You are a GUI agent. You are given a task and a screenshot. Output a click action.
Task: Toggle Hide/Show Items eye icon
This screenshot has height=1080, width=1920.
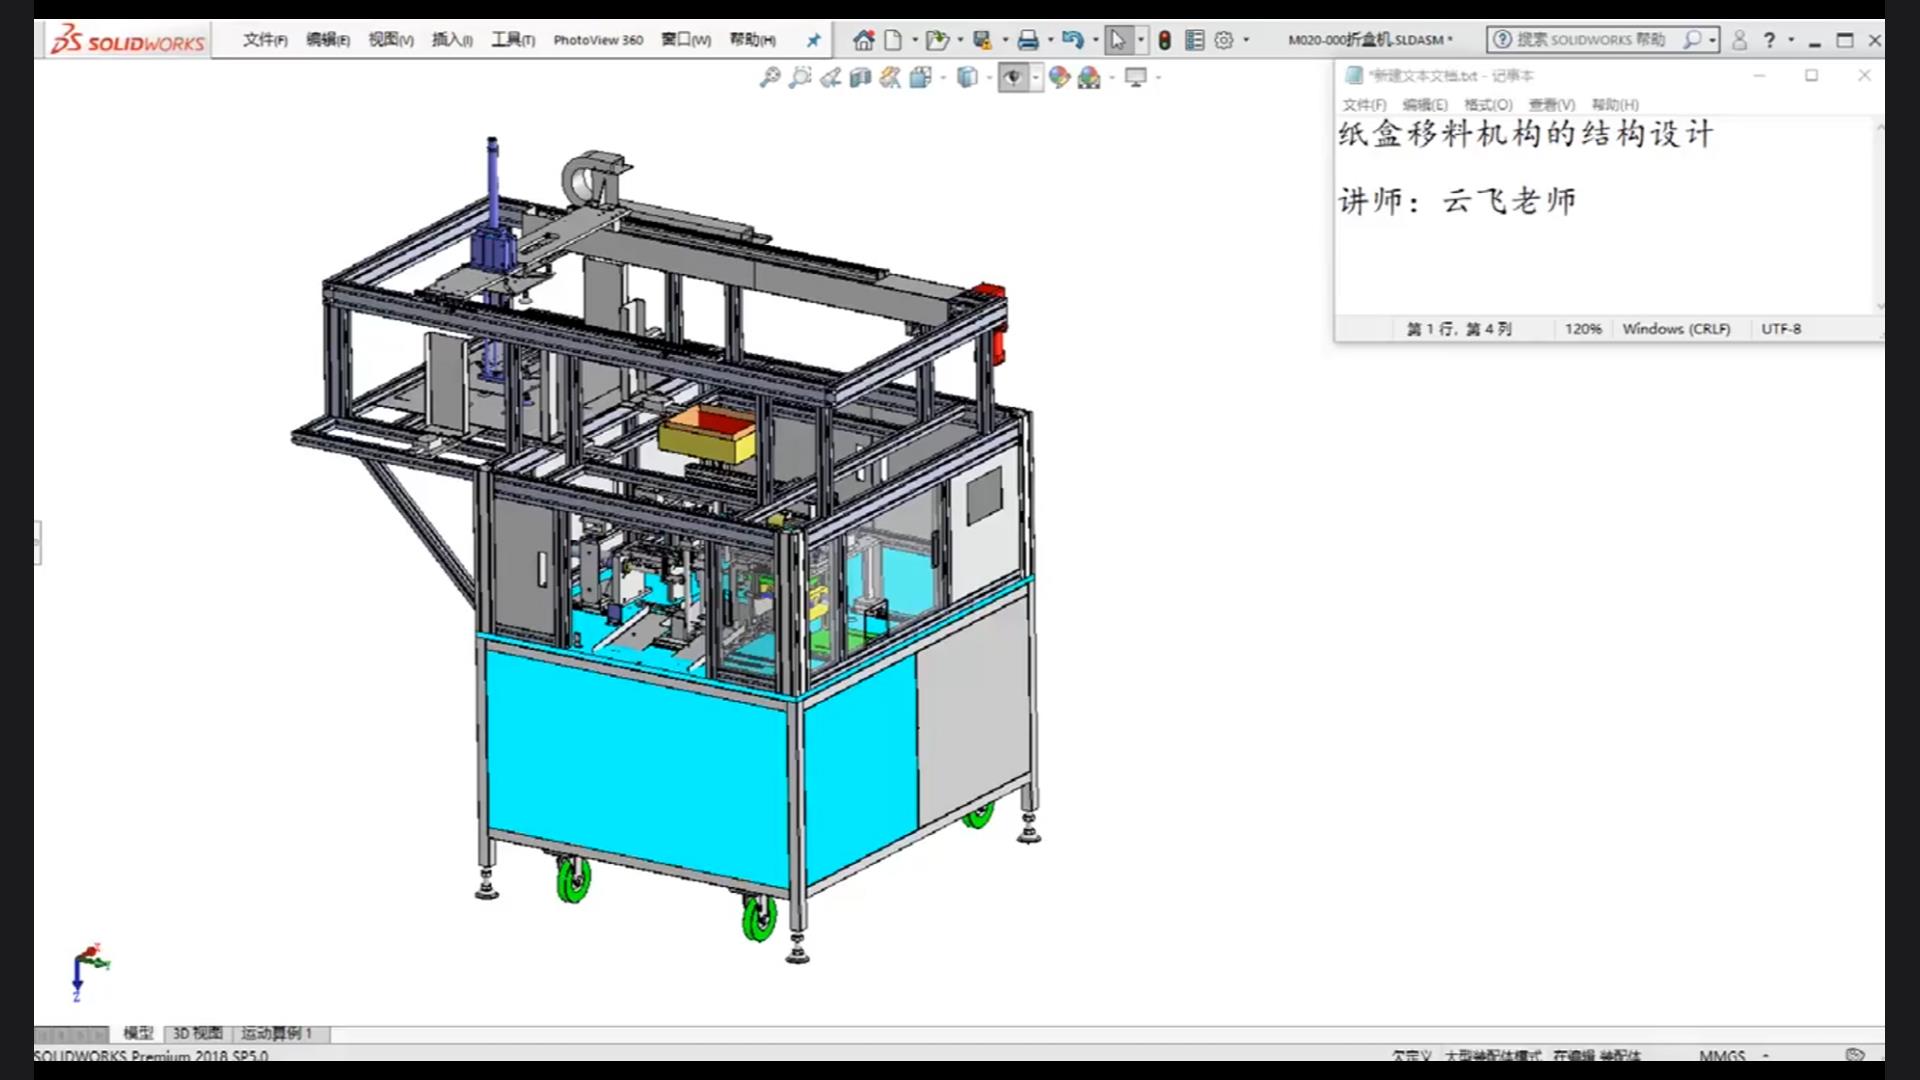tap(1013, 77)
